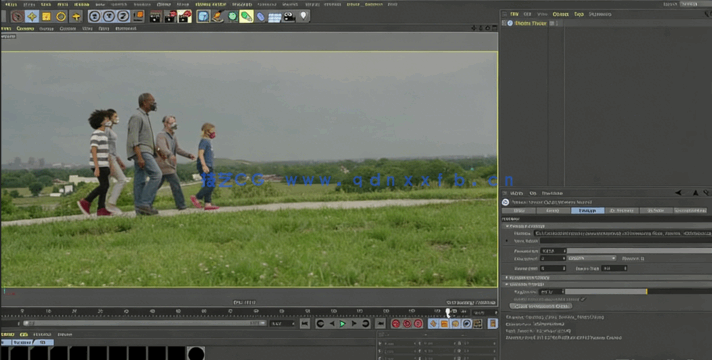This screenshot has height=360, width=712.
Task: Click the resampling slider bar in Attributes
Action: coord(638,291)
